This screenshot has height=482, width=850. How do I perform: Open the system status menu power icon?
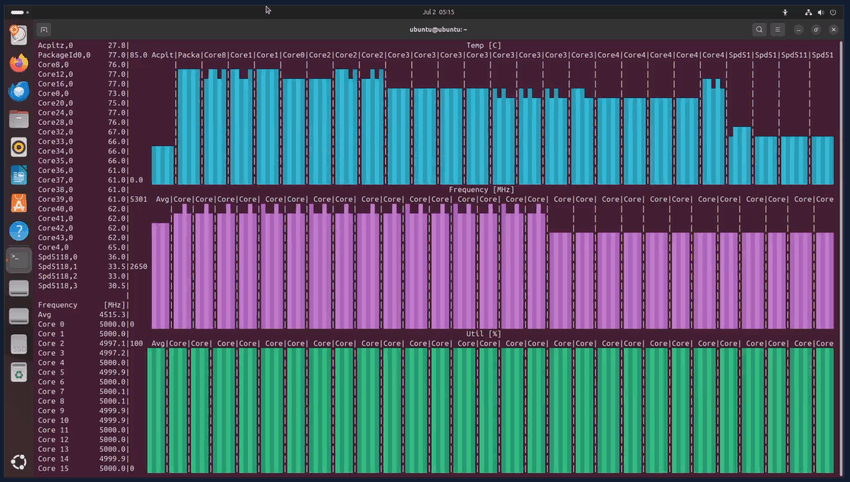pyautogui.click(x=835, y=12)
